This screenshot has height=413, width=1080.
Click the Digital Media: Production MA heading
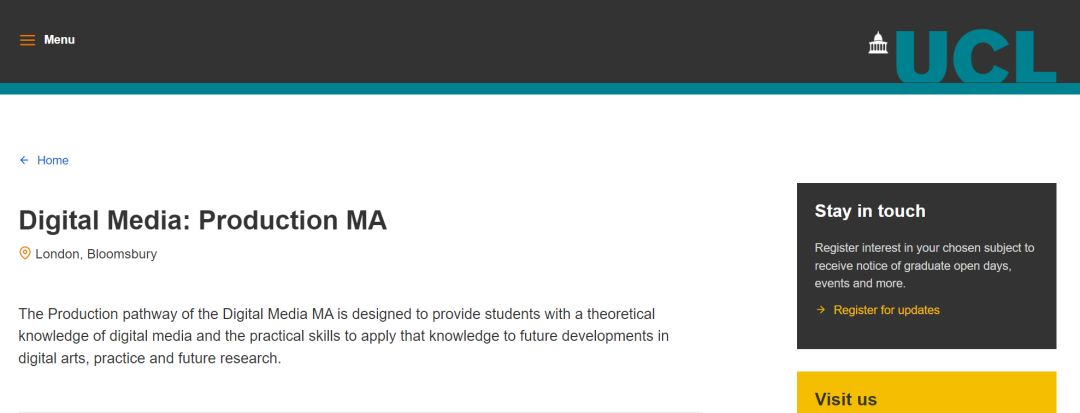click(203, 220)
